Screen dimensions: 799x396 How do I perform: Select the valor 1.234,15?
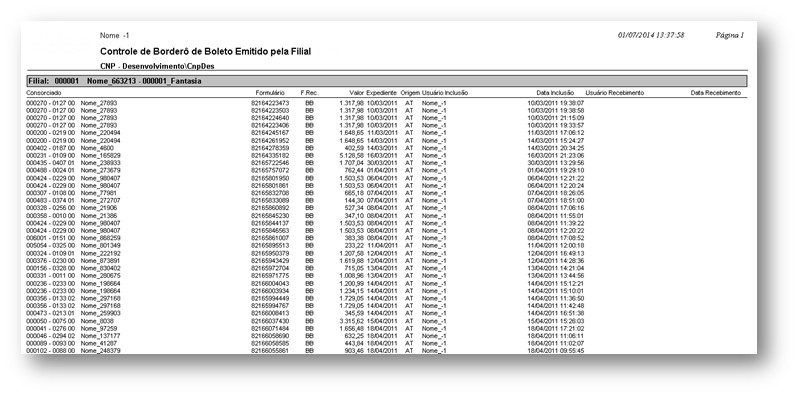tap(352, 291)
